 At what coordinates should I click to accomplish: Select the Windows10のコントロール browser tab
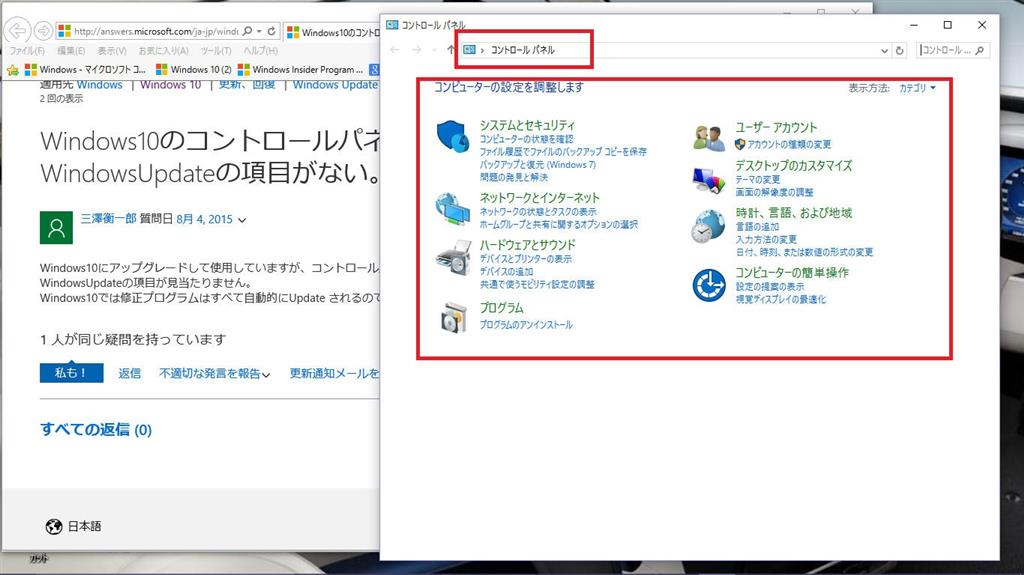(332, 32)
